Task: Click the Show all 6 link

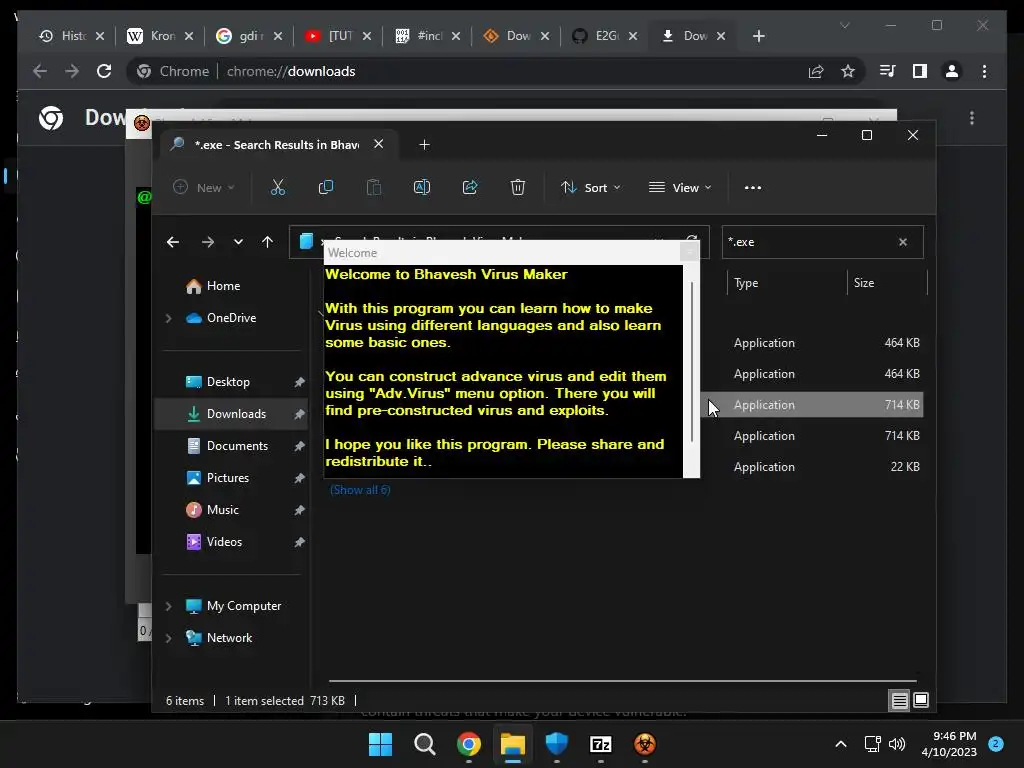Action: (x=360, y=490)
